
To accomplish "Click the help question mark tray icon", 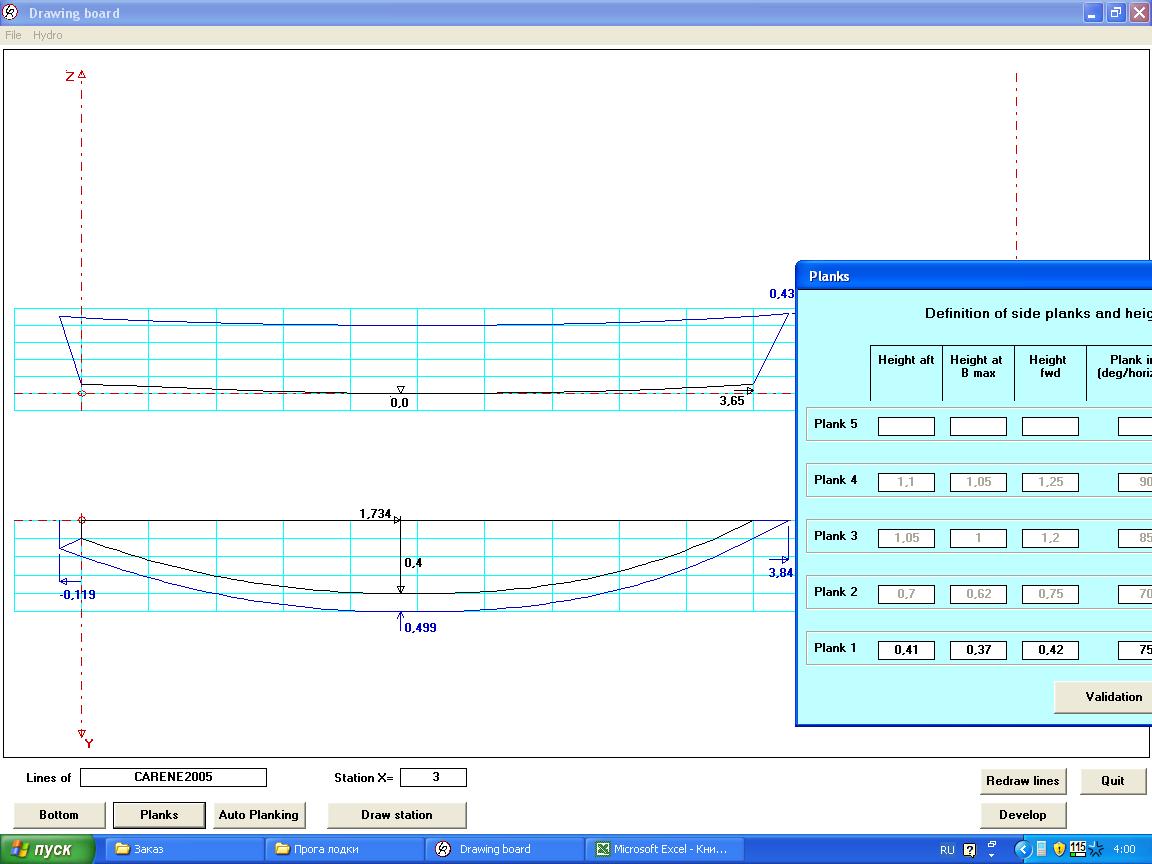I will [x=969, y=850].
